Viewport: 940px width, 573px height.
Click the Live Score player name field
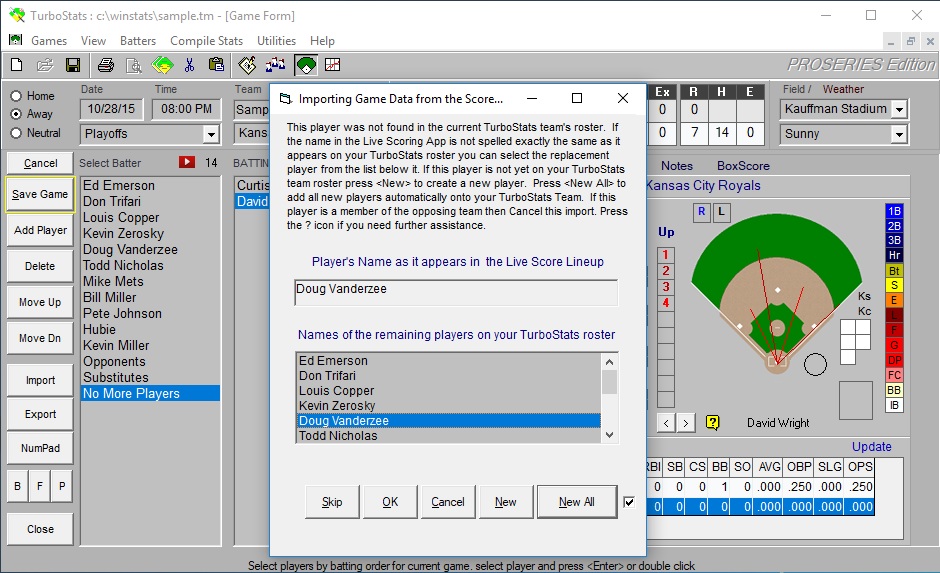tap(456, 292)
